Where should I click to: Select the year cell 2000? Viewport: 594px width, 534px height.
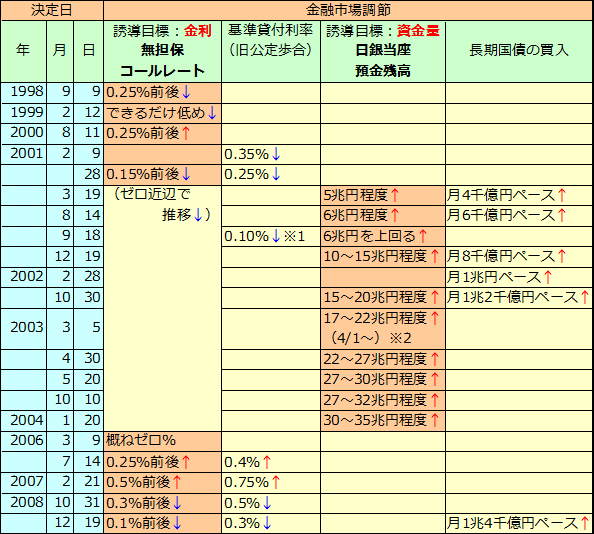point(23,133)
